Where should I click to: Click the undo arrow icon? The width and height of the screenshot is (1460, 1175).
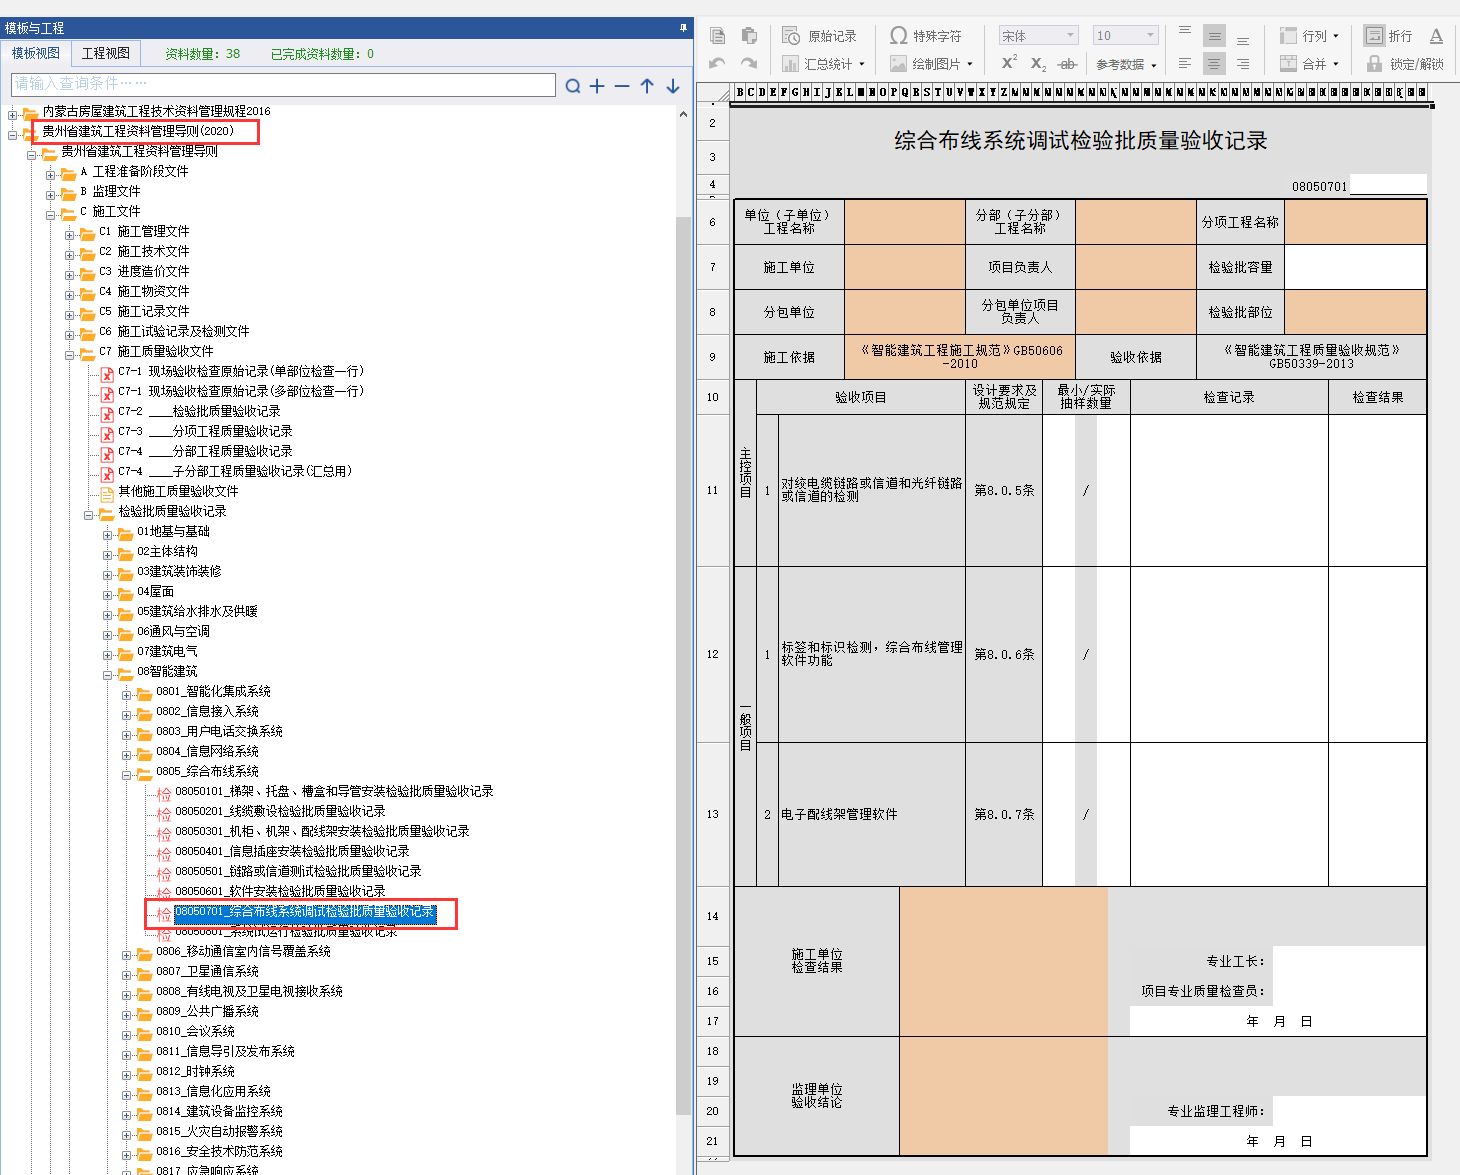pos(717,63)
